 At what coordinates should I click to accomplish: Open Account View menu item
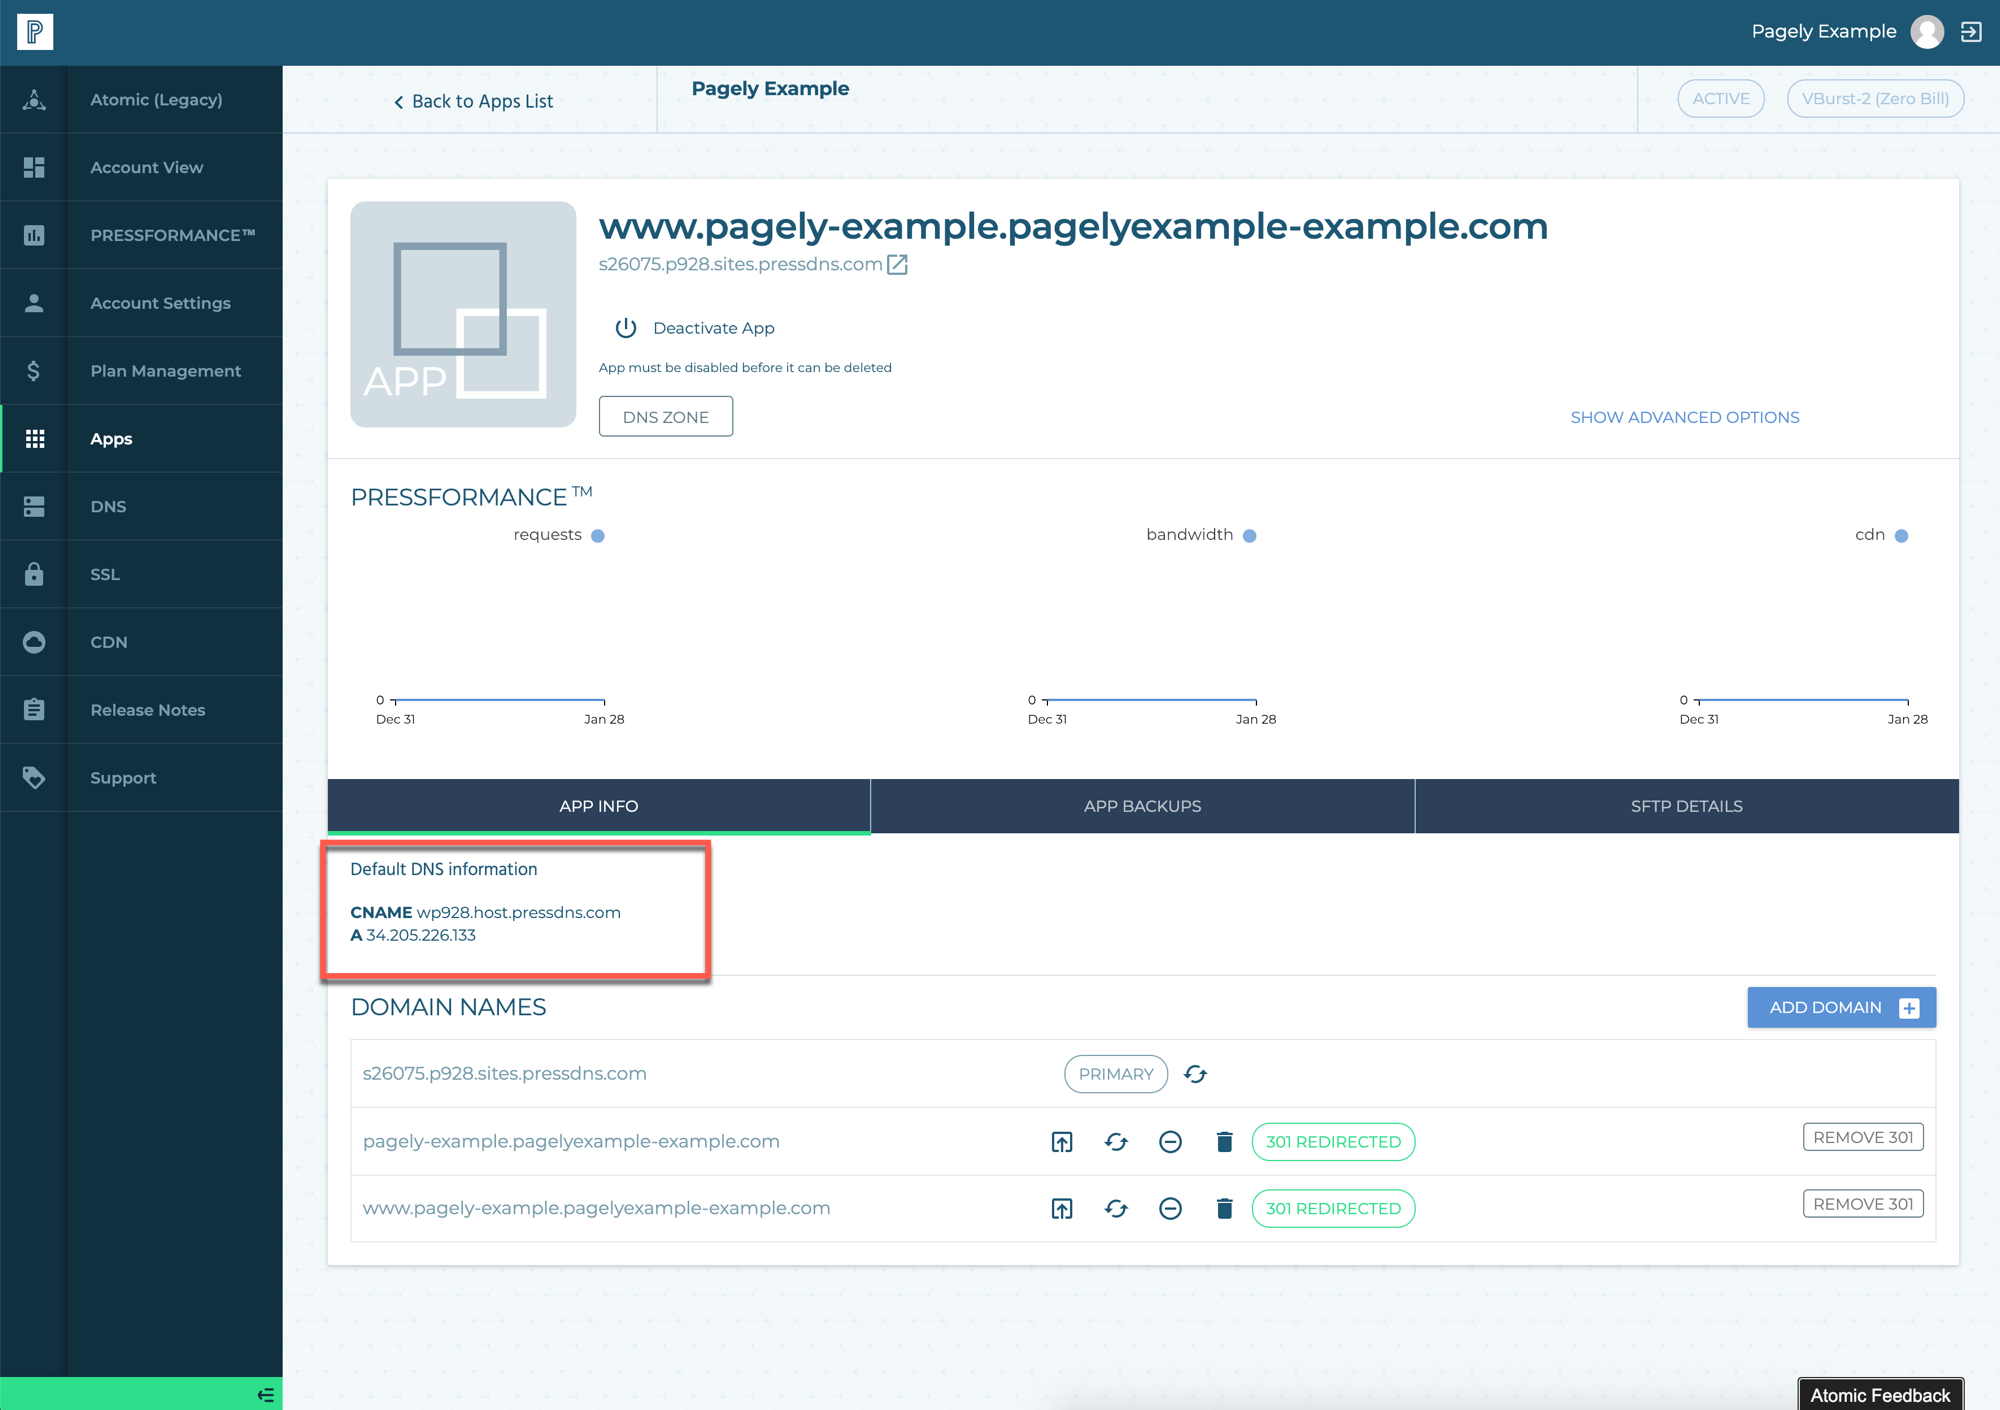[x=147, y=167]
